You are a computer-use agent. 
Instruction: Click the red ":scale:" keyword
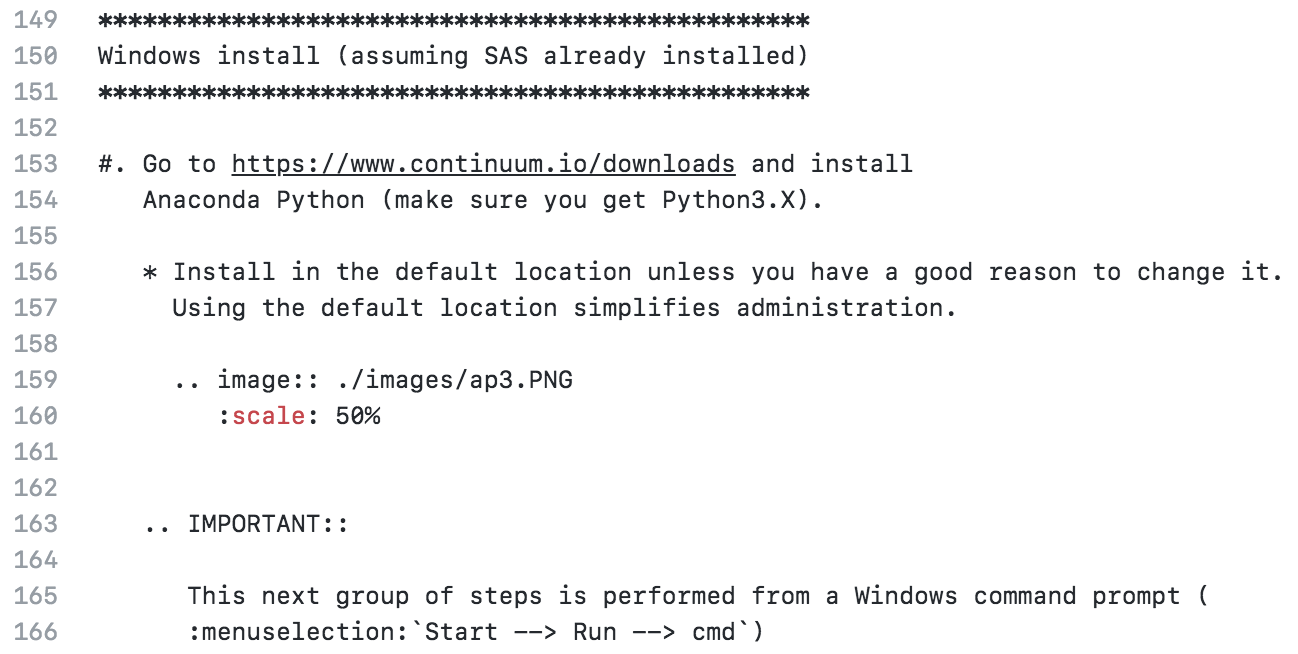tap(268, 416)
